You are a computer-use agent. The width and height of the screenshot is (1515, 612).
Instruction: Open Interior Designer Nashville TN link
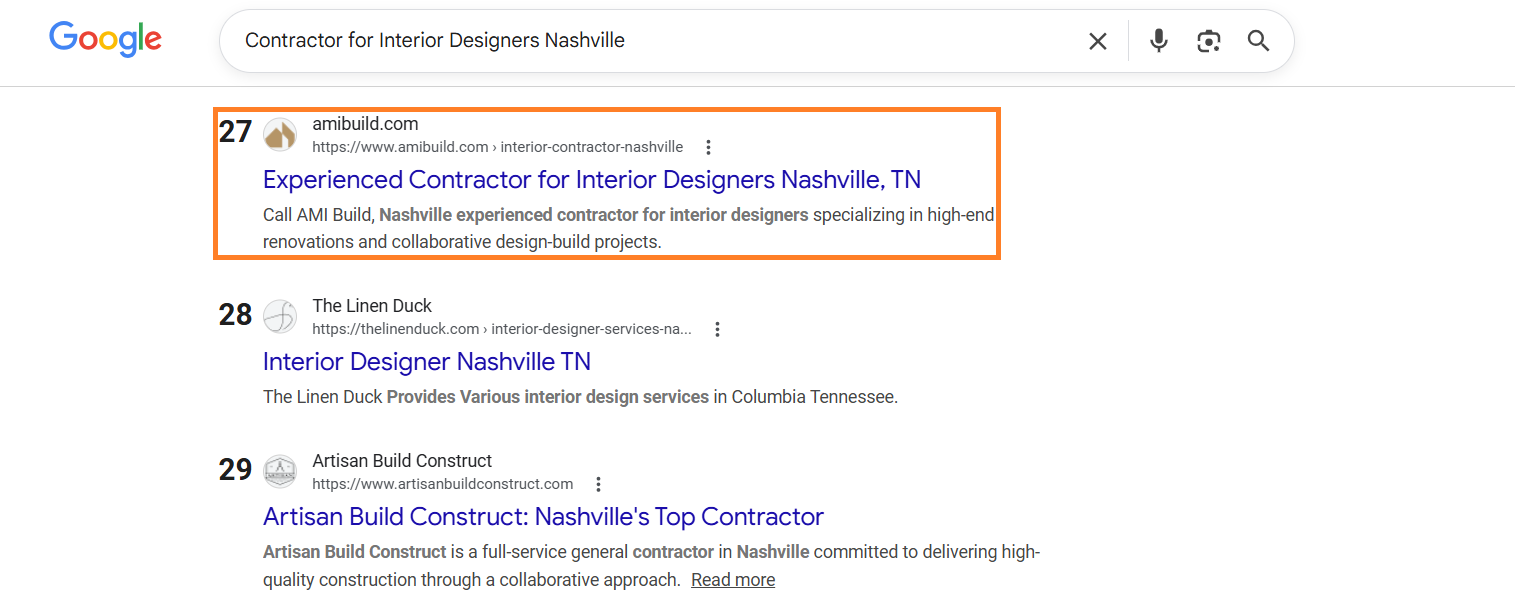tap(427, 361)
